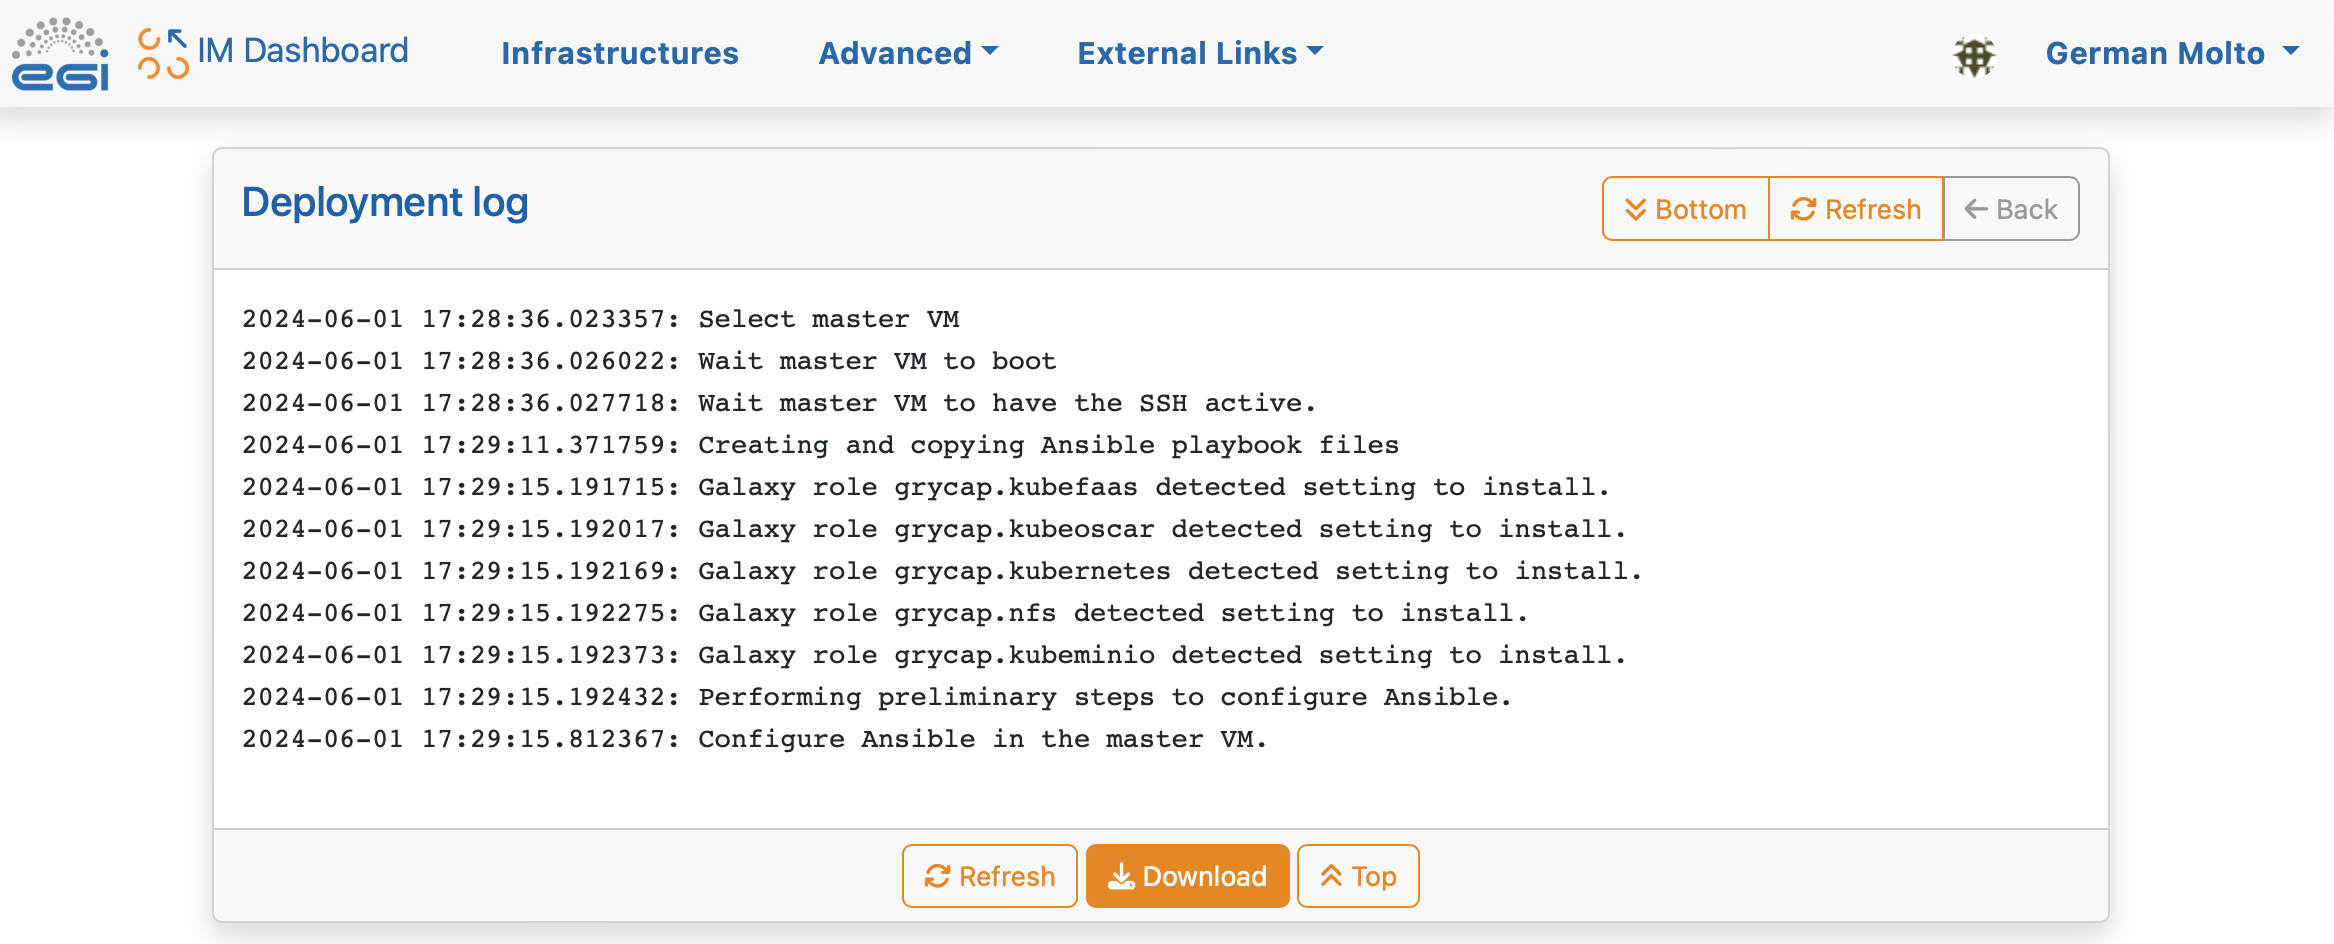Click the 'Configure Ansible in the master VM' line
The width and height of the screenshot is (2334, 944).
pyautogui.click(x=754, y=739)
